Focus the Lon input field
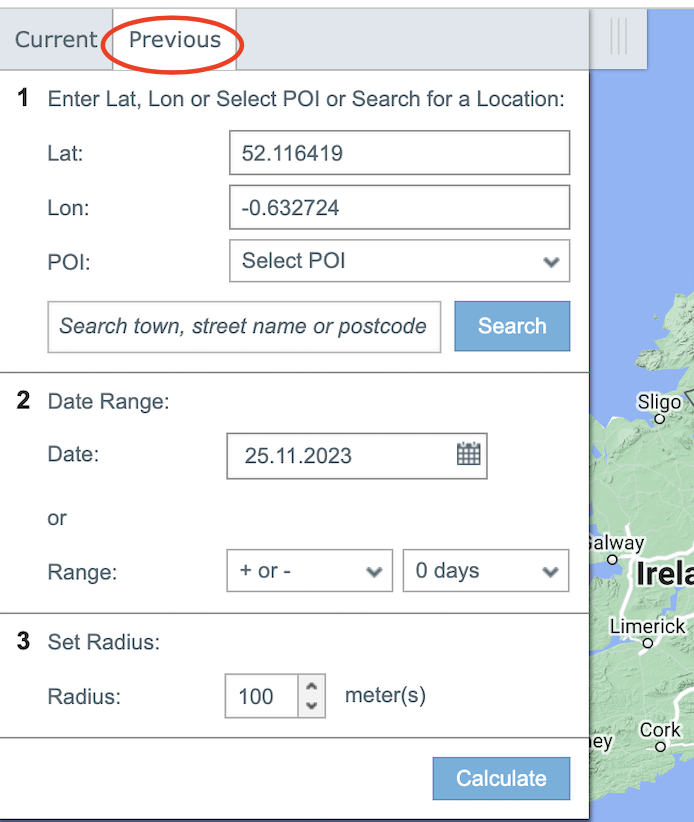 (x=399, y=208)
